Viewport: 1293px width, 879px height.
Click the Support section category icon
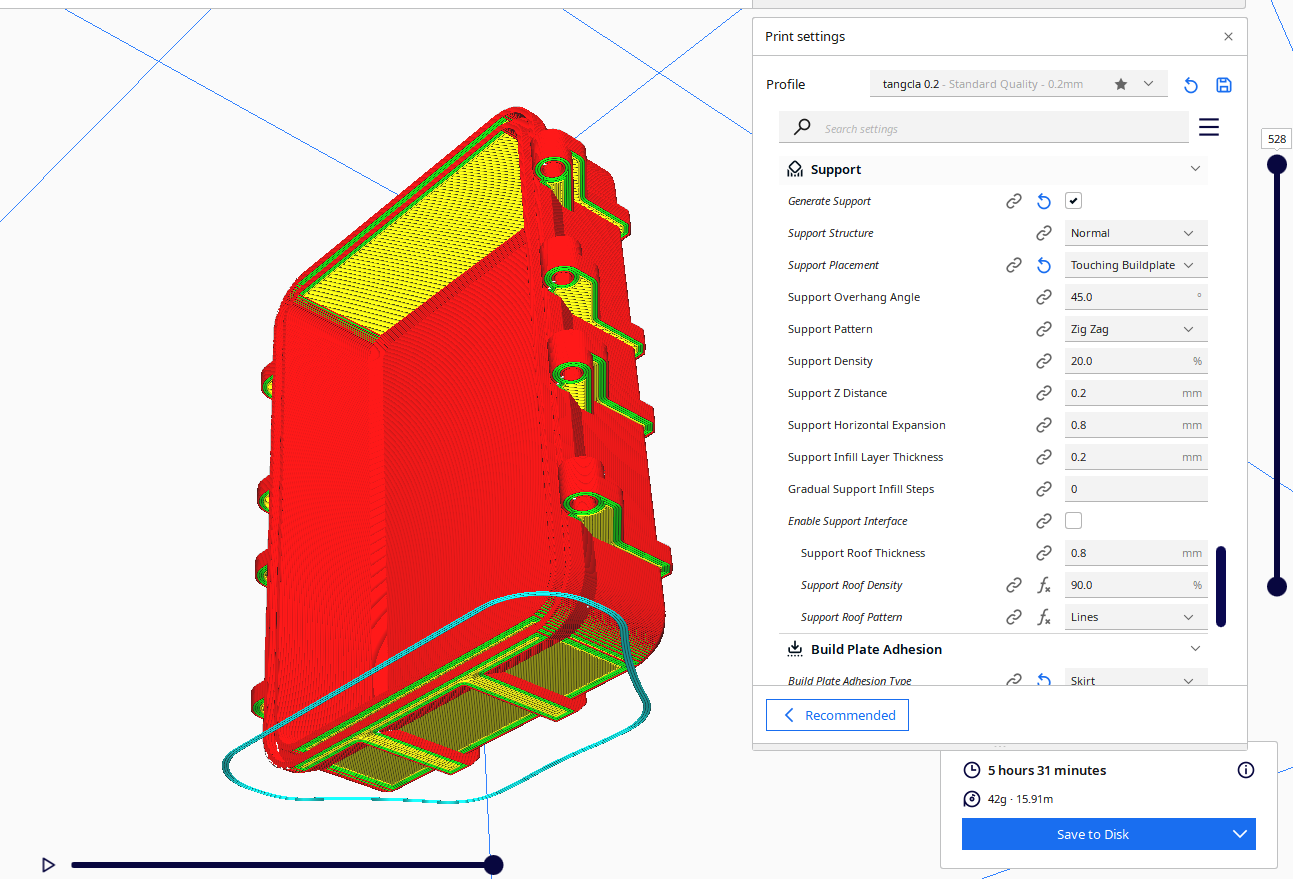point(794,169)
